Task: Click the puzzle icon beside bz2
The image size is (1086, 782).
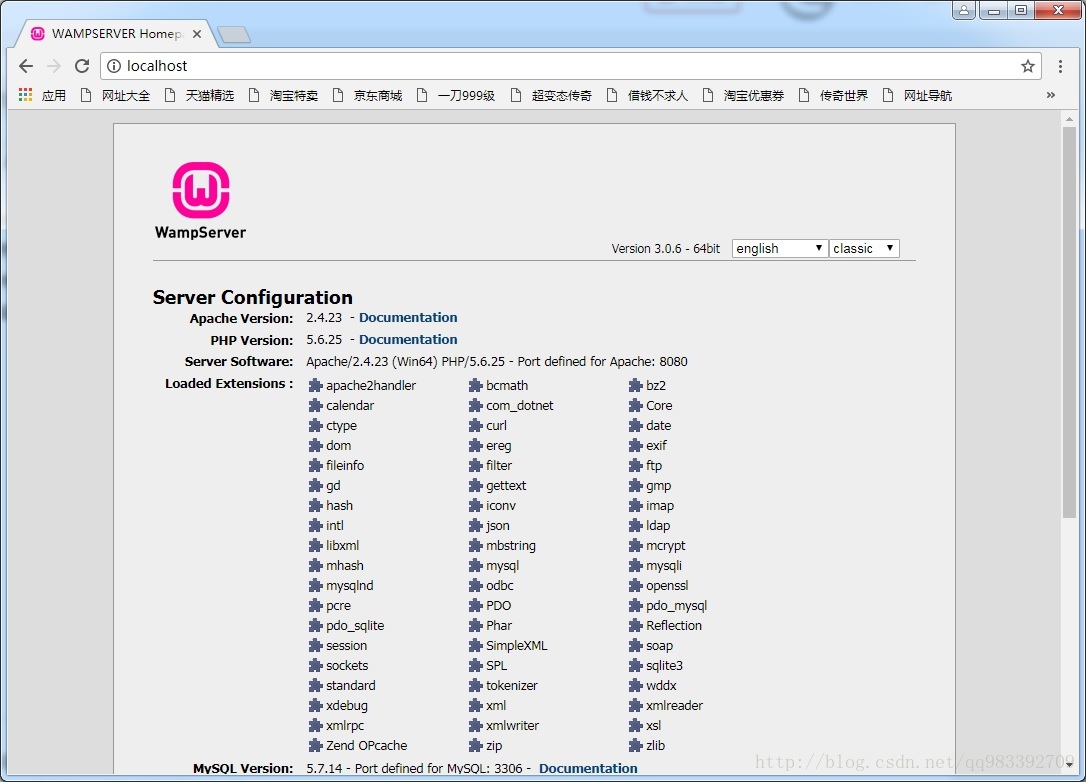Action: click(x=635, y=385)
